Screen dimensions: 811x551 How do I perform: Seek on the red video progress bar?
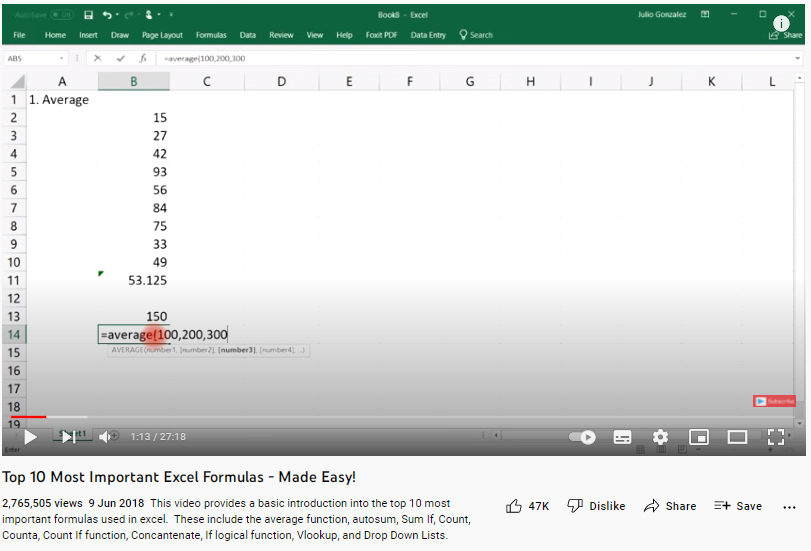pyautogui.click(x=28, y=416)
